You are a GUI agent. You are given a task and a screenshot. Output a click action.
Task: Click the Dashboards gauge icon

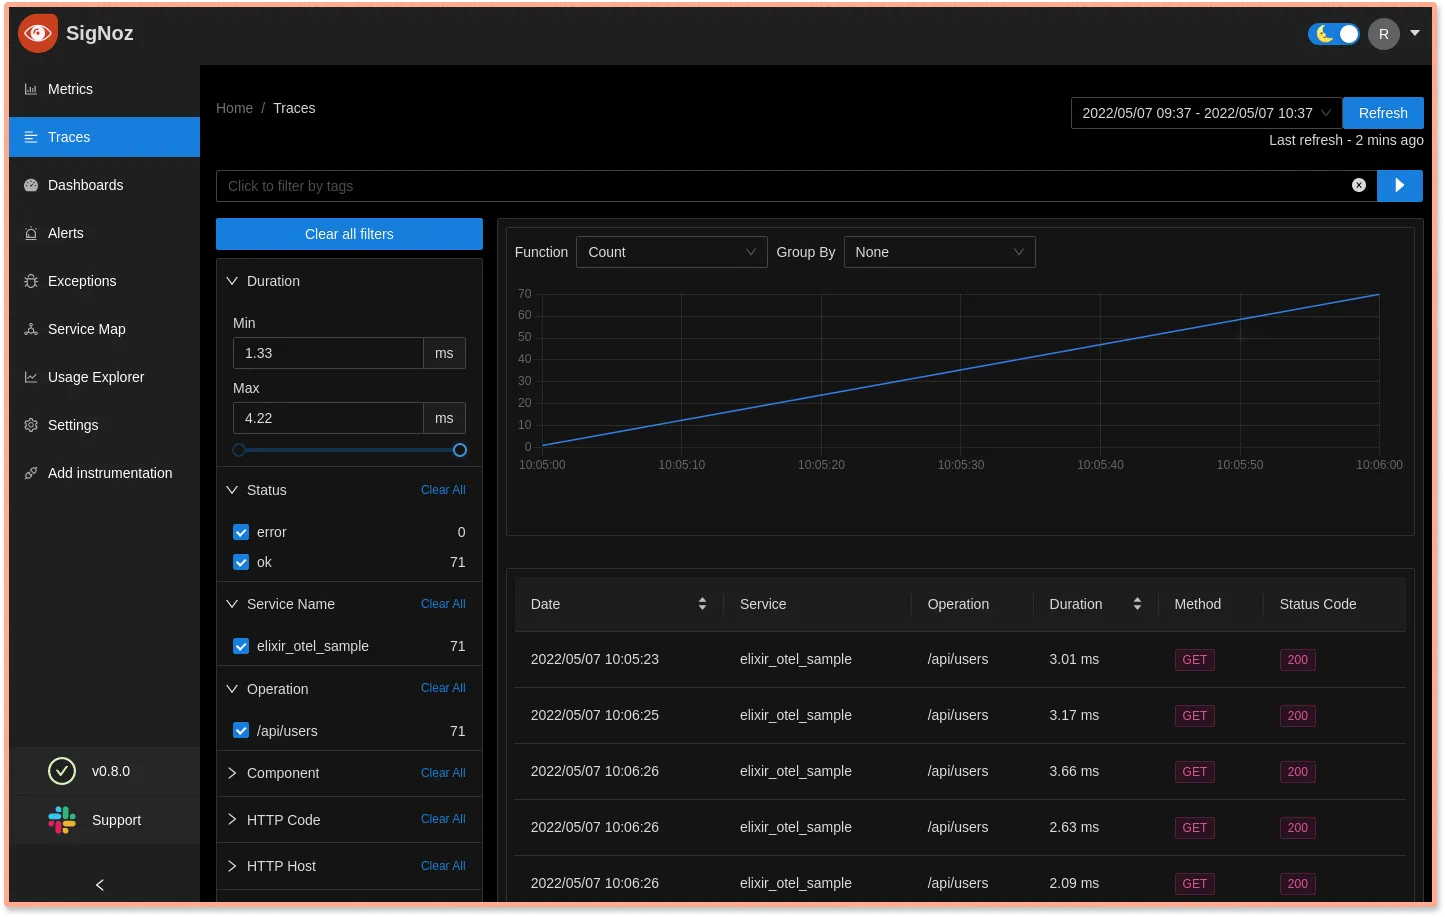[x=31, y=185]
